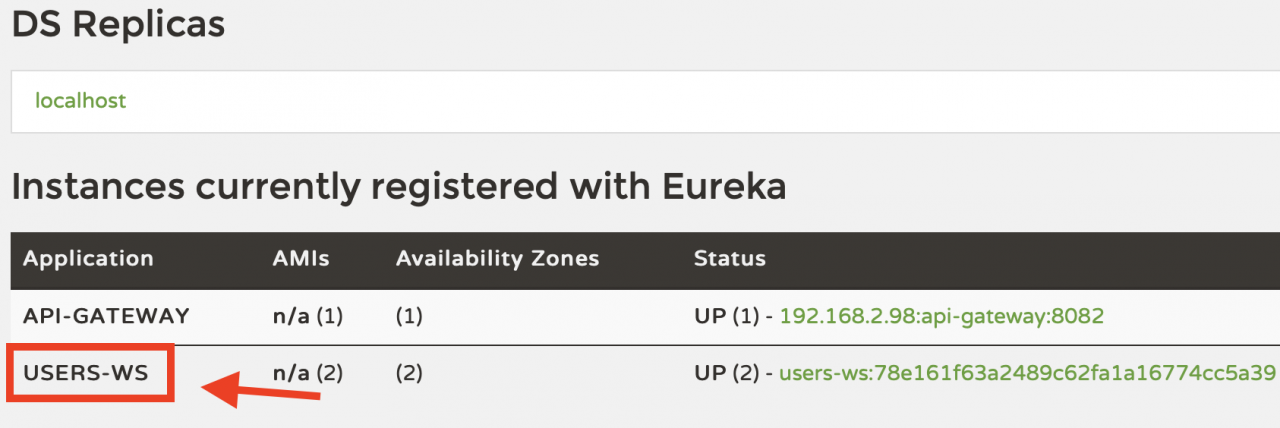Select the API-GATEWAY application name
This screenshot has height=428, width=1280.
[106, 317]
